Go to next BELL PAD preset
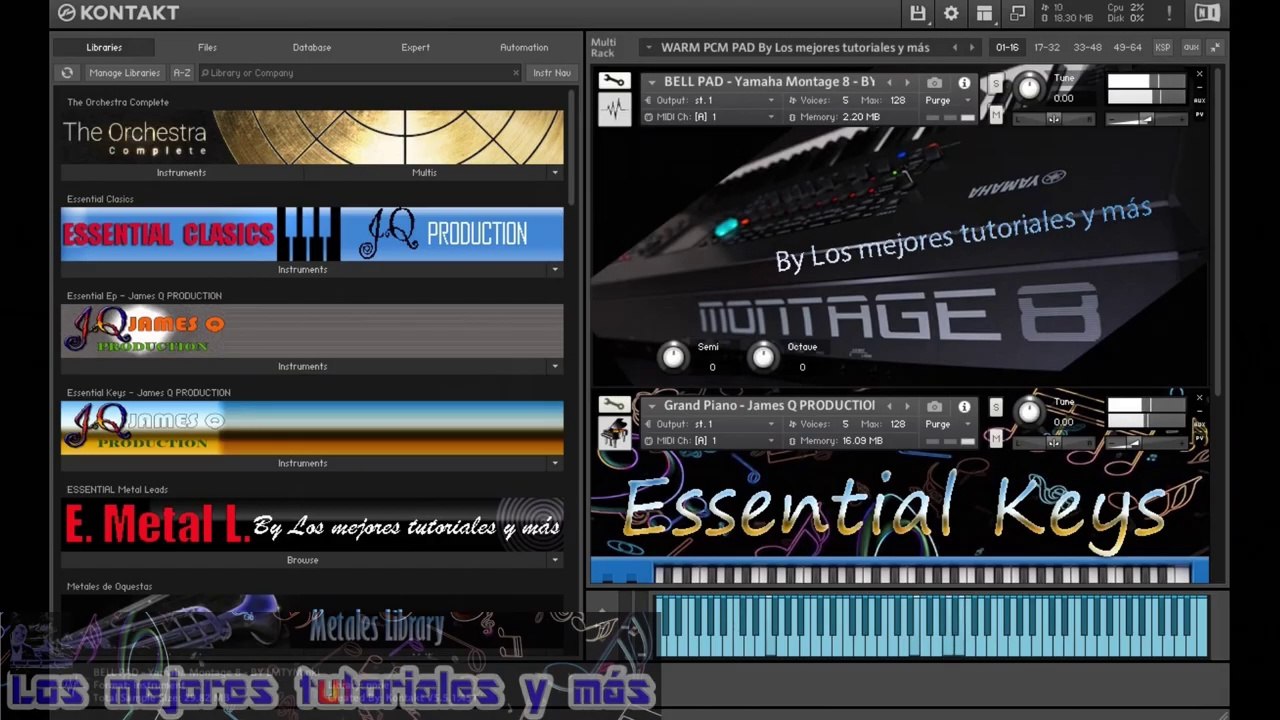The image size is (1280, 720). point(907,82)
